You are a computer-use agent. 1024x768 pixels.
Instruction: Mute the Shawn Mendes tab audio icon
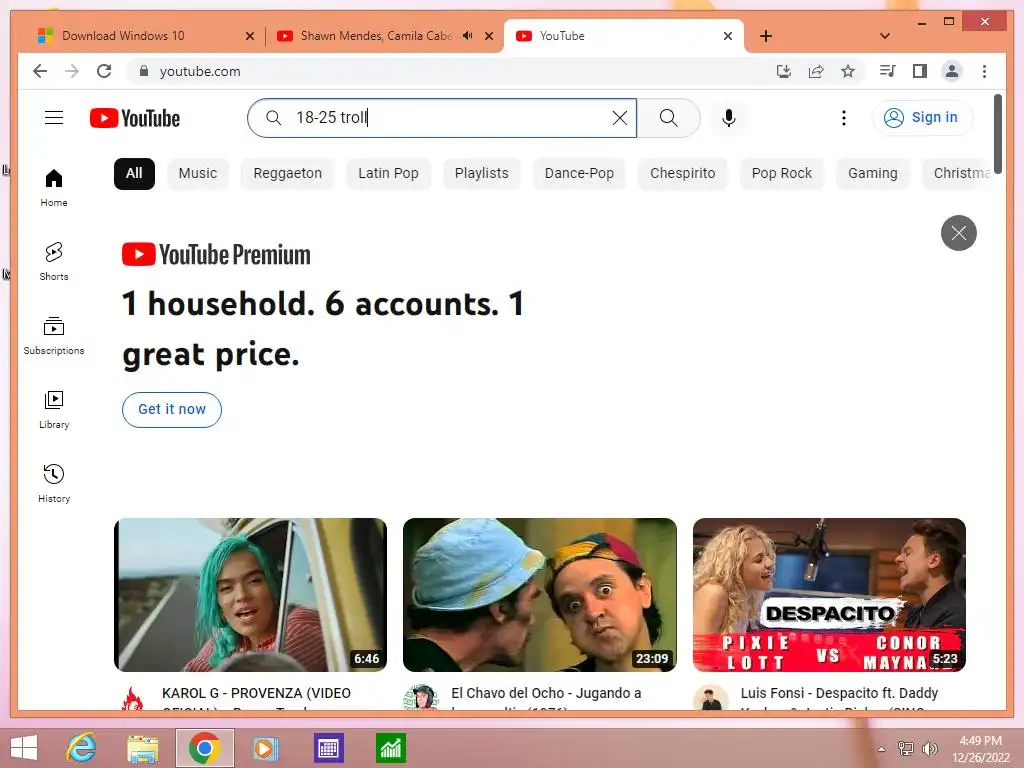point(468,36)
